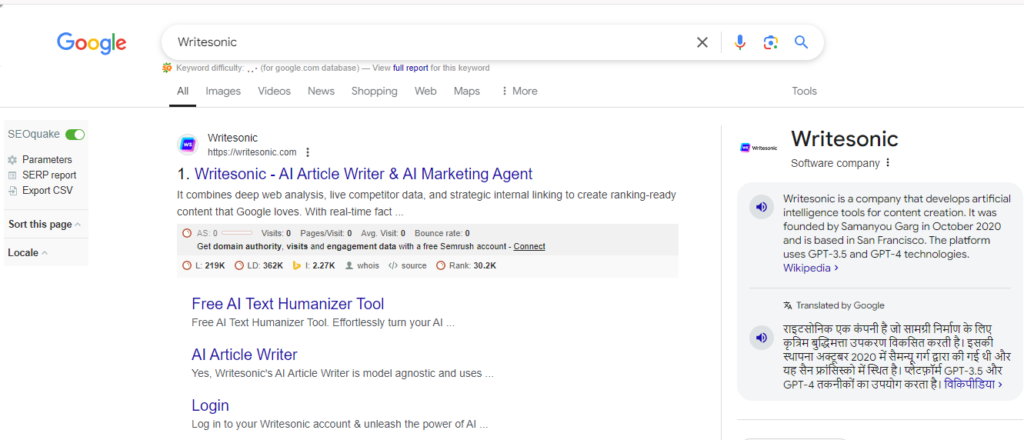Click the Tools button
Viewport: 1024px width, 440px height.
click(804, 91)
